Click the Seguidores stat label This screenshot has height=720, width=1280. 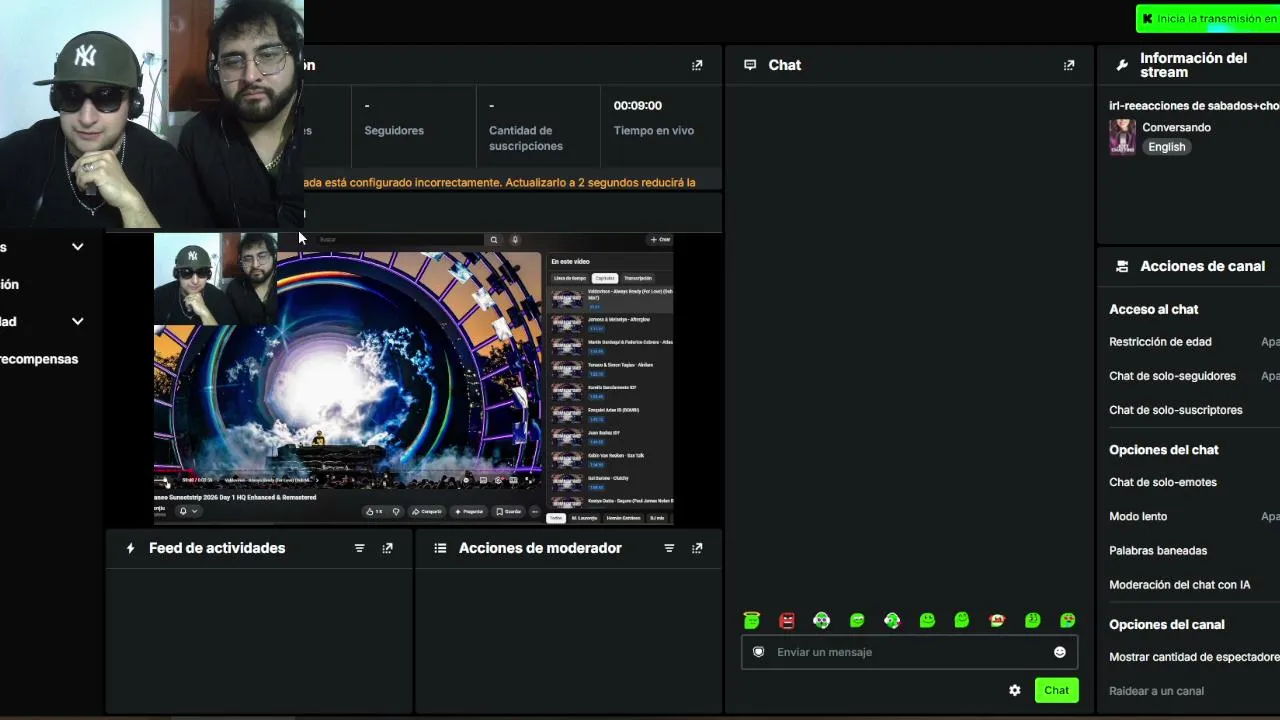click(394, 130)
